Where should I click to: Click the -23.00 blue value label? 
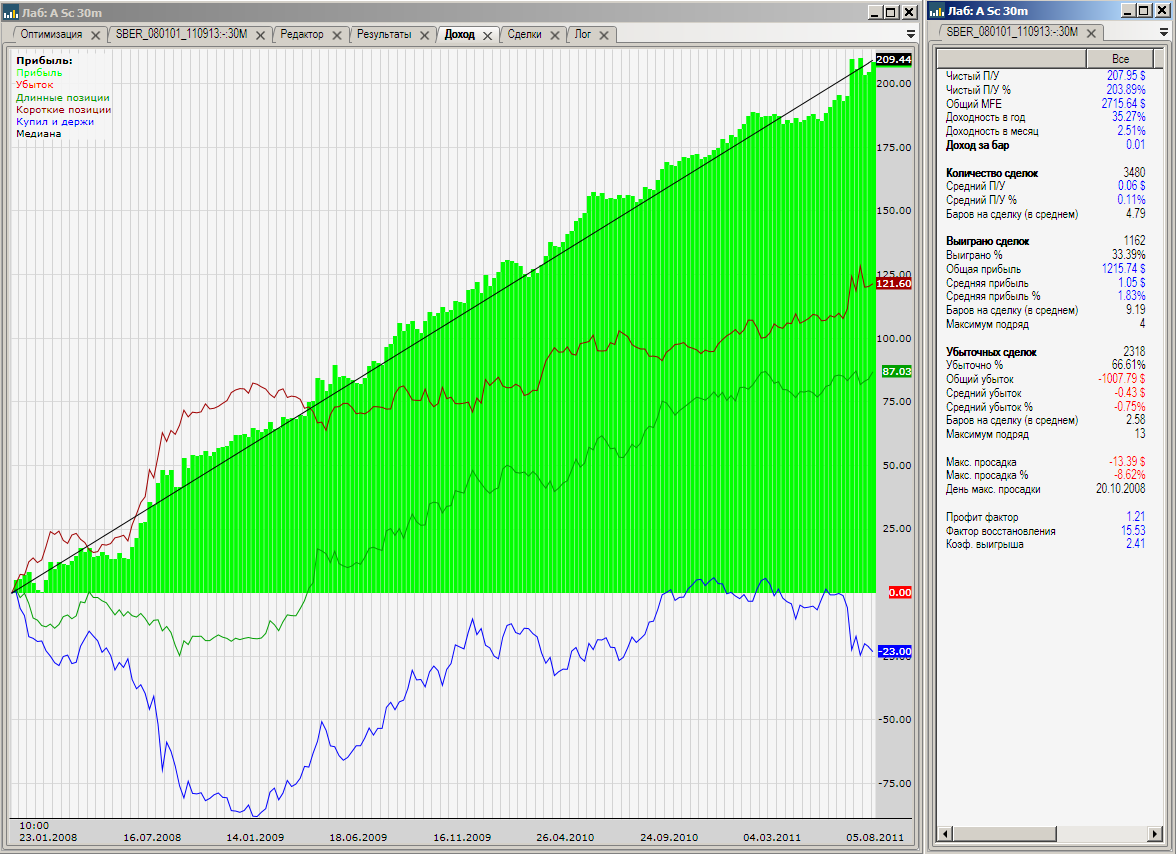(895, 652)
